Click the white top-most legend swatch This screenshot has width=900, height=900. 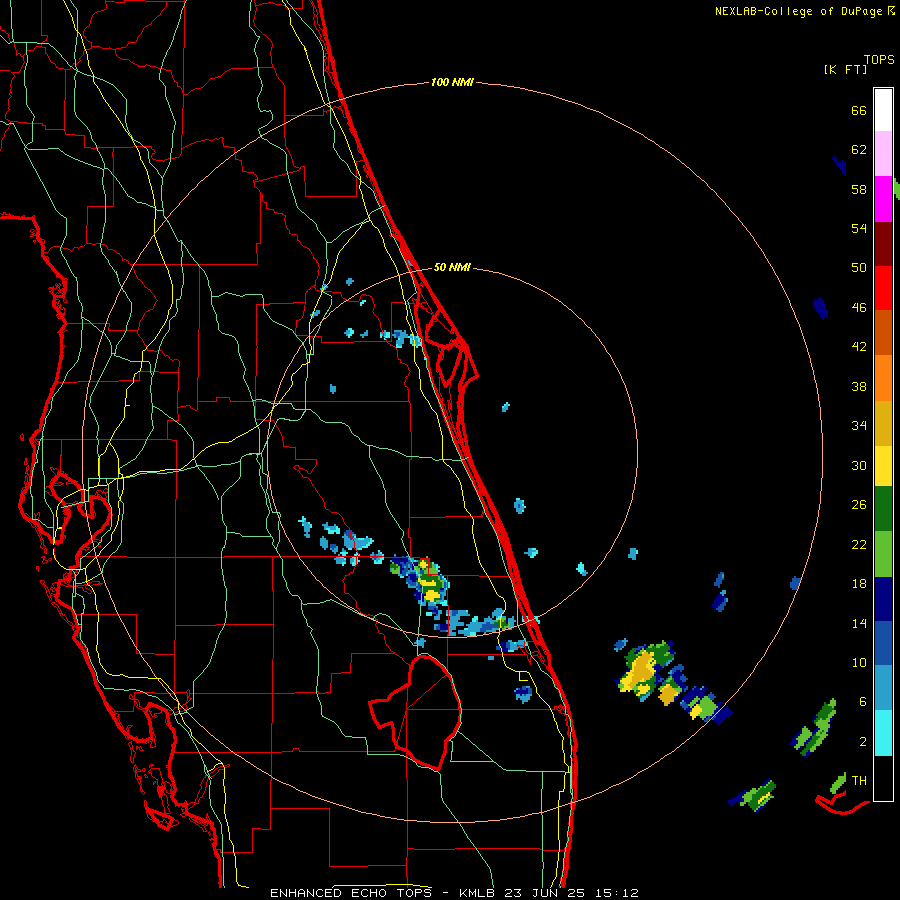(883, 110)
